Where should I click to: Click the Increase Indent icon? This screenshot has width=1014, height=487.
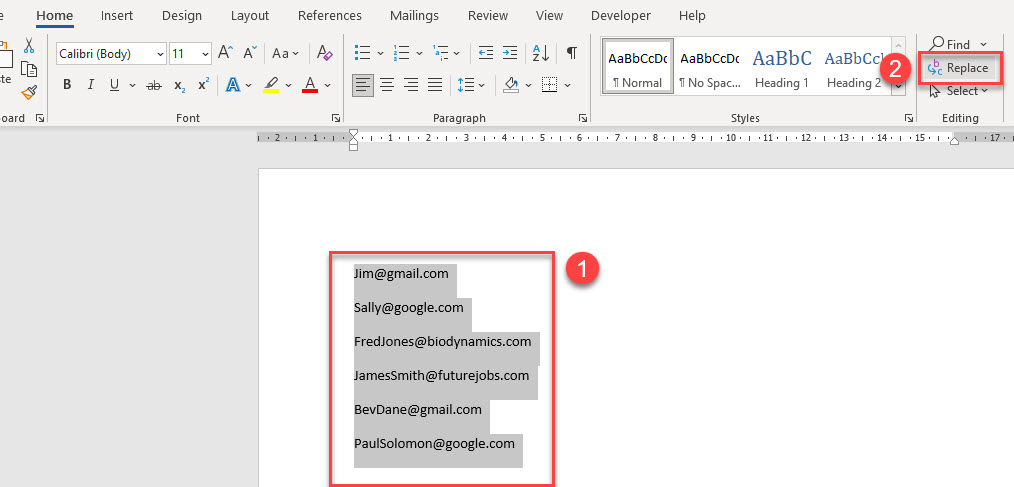[x=510, y=54]
